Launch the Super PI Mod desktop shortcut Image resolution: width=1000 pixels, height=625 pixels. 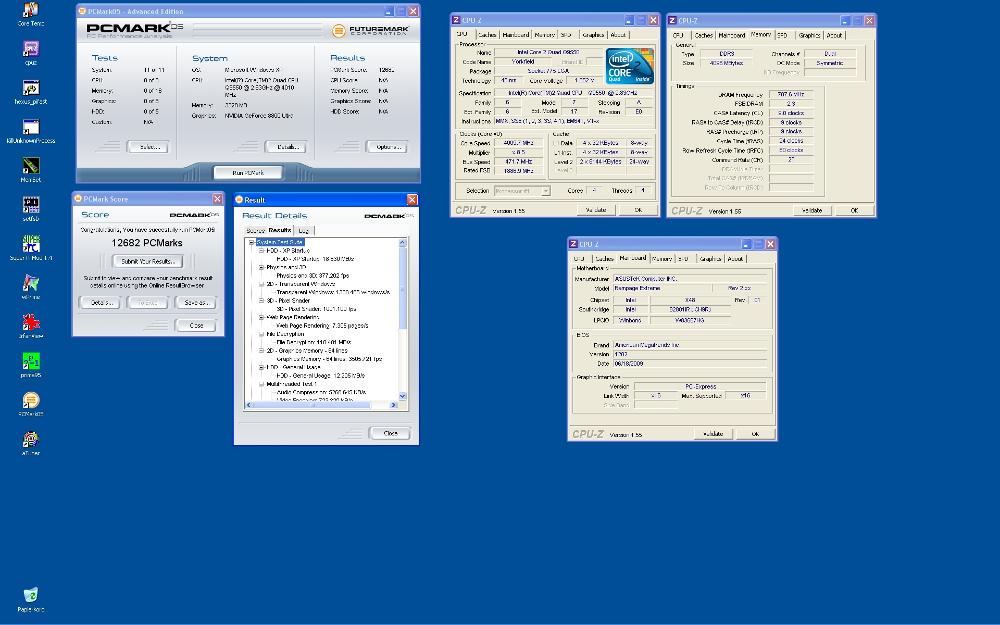31,244
